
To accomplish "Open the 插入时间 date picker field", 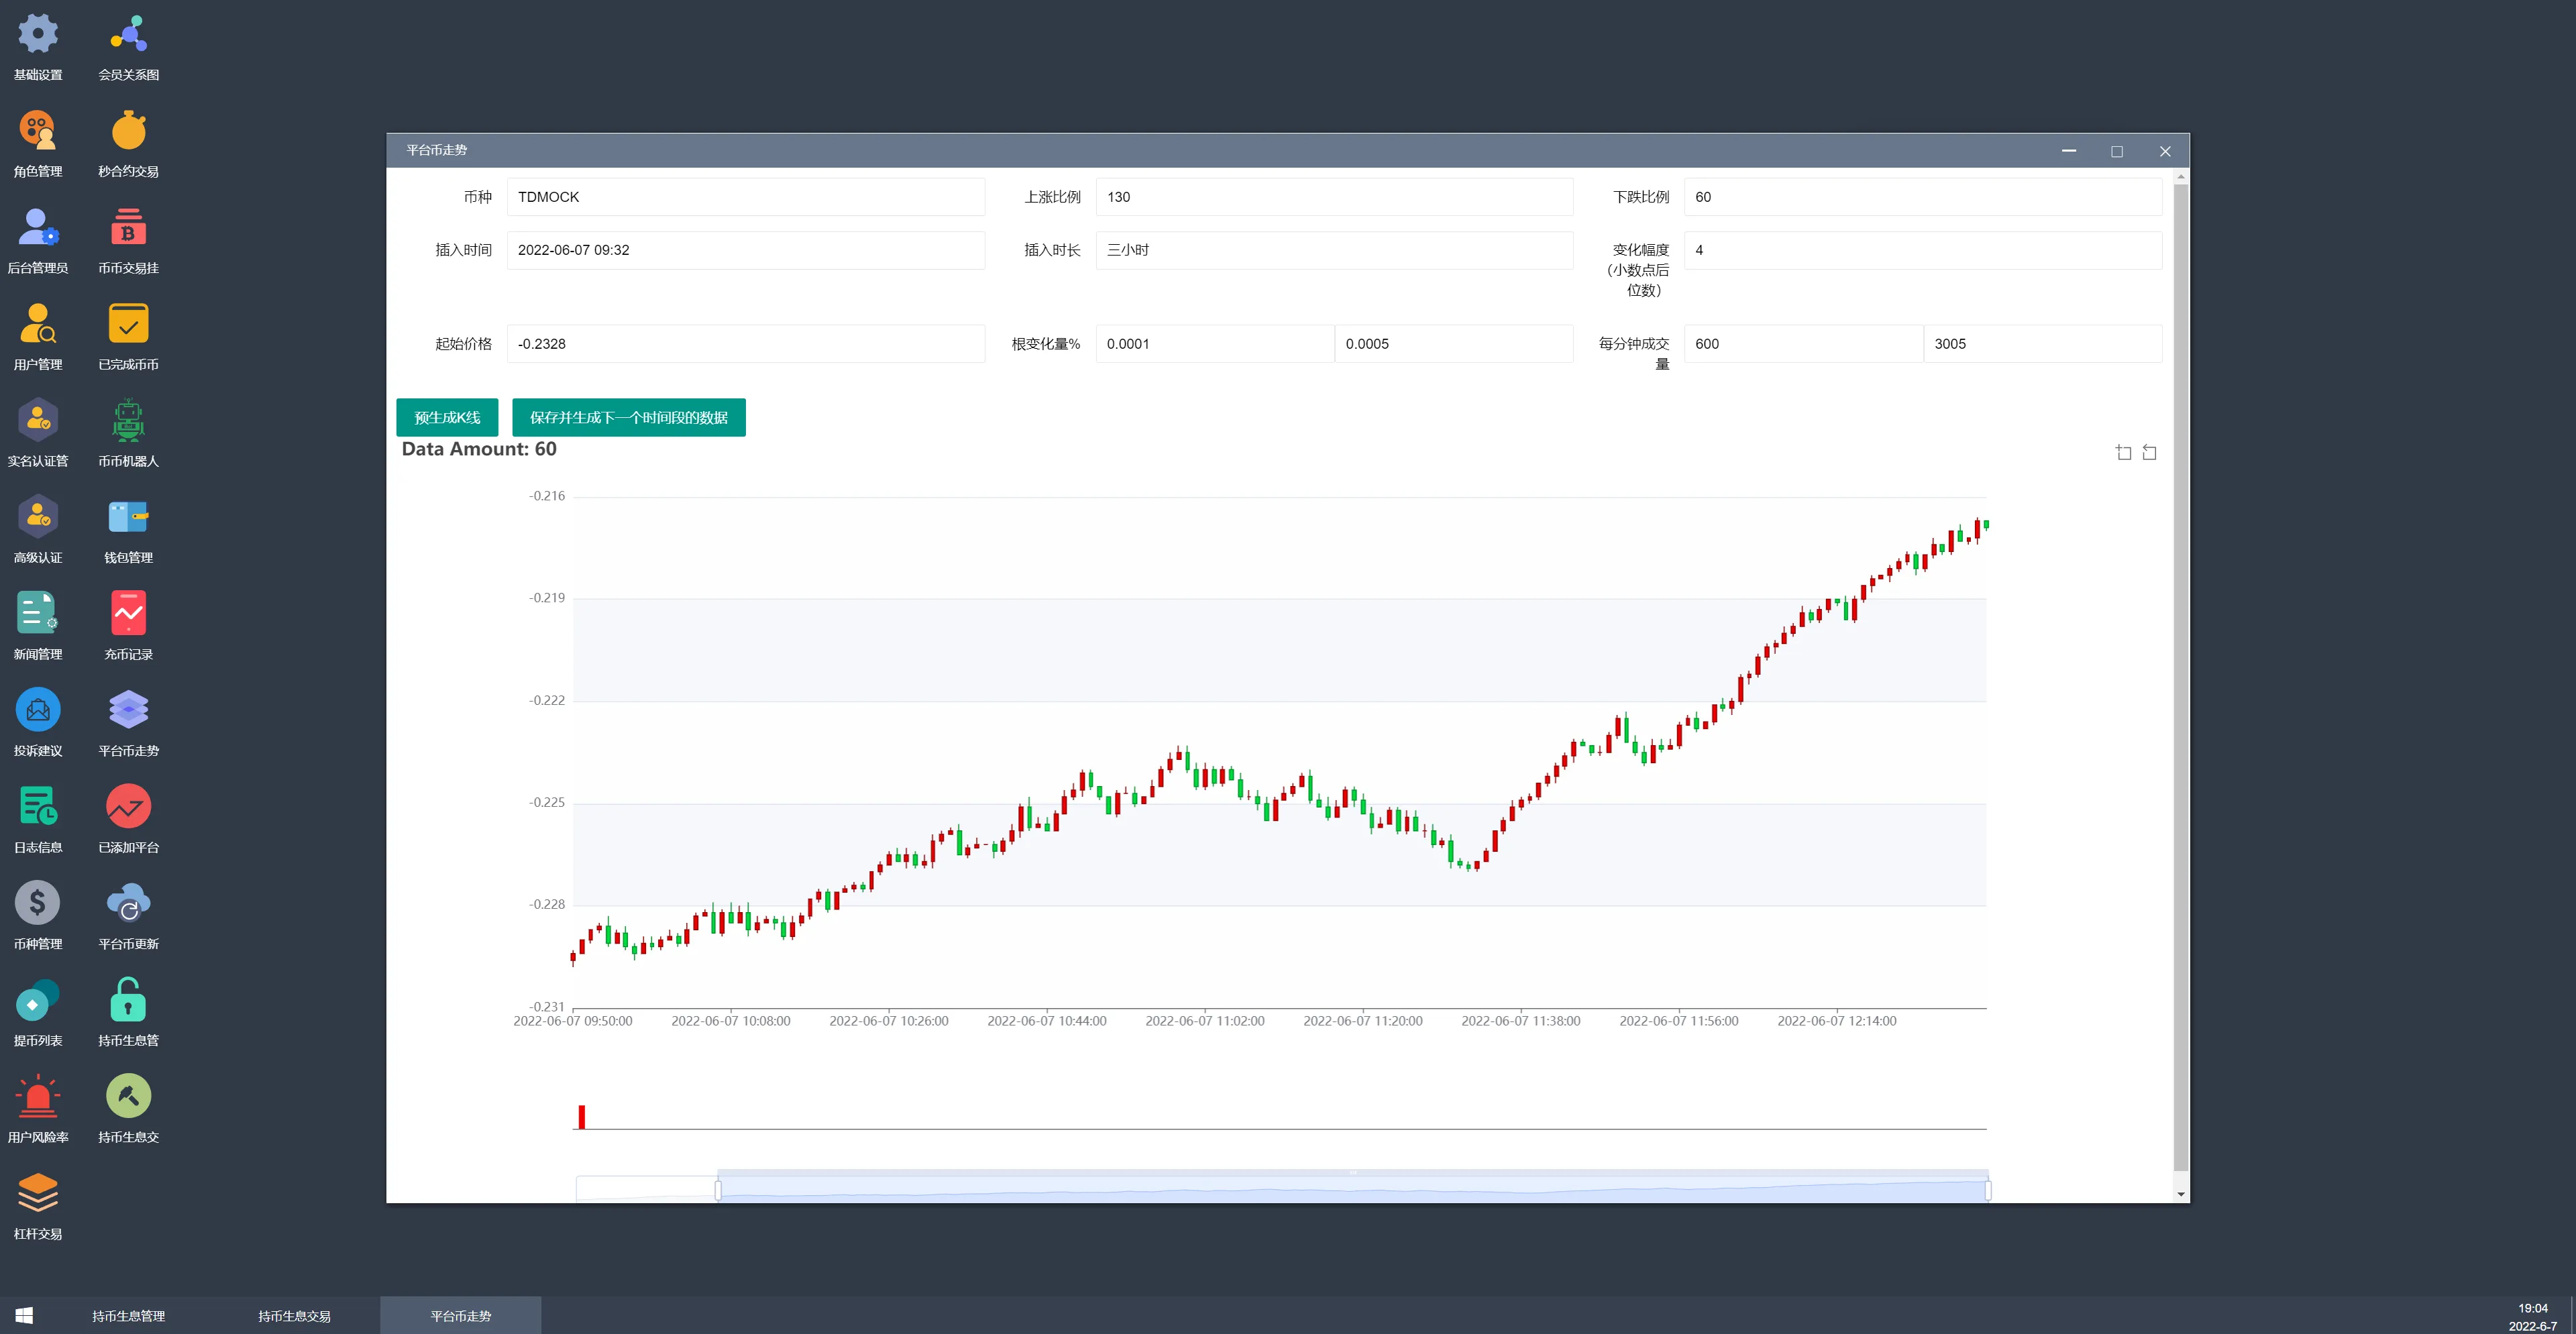I will [x=745, y=250].
